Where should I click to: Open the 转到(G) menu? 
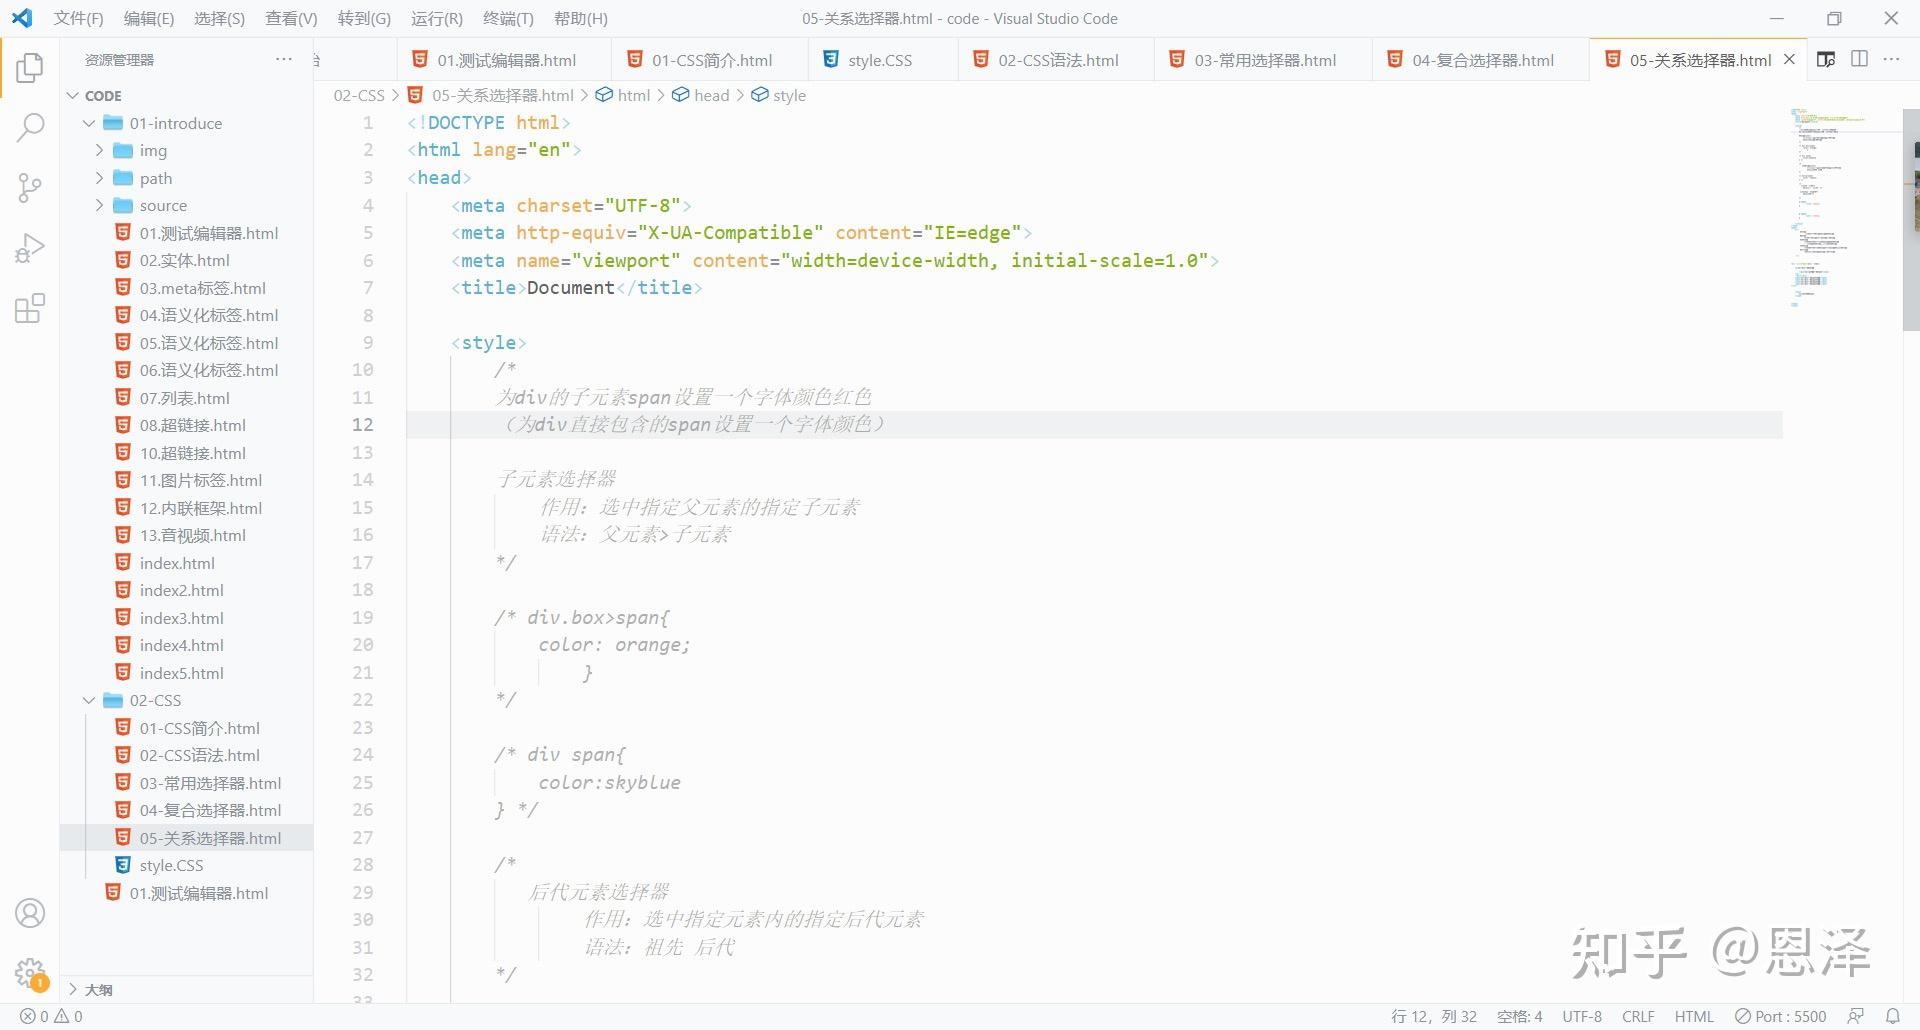[x=364, y=18]
